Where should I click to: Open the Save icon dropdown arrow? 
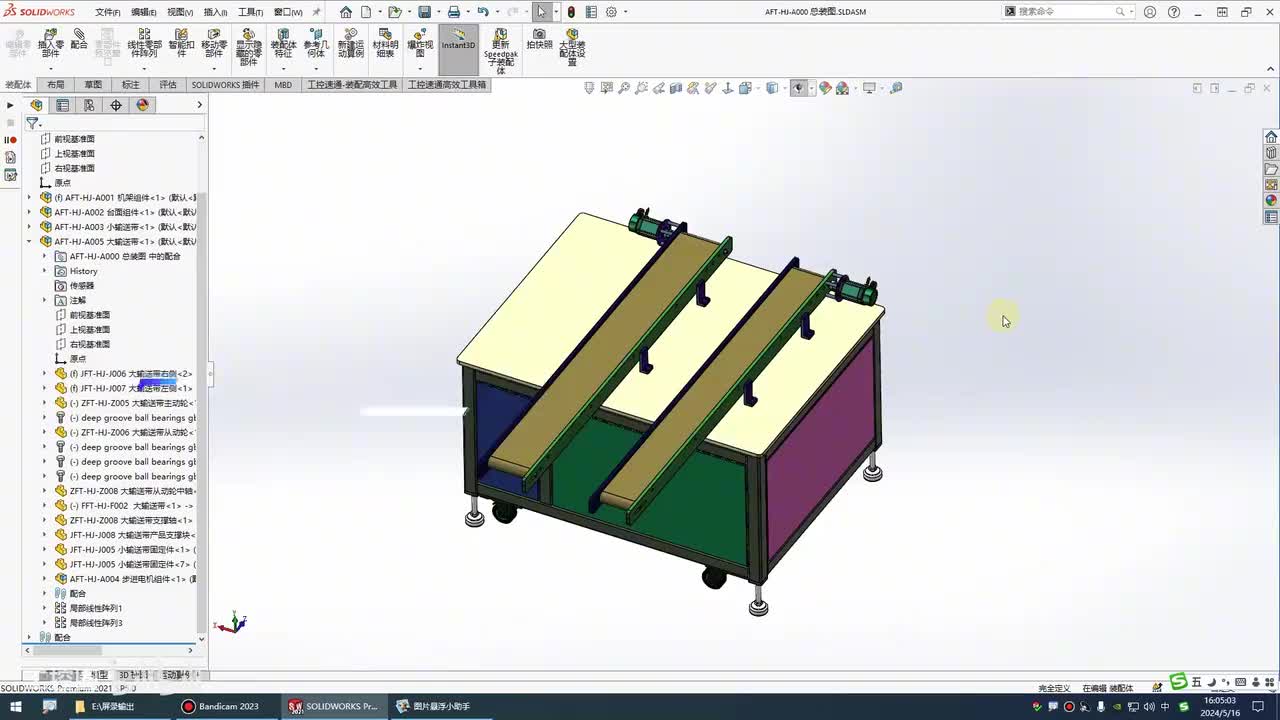[x=437, y=12]
